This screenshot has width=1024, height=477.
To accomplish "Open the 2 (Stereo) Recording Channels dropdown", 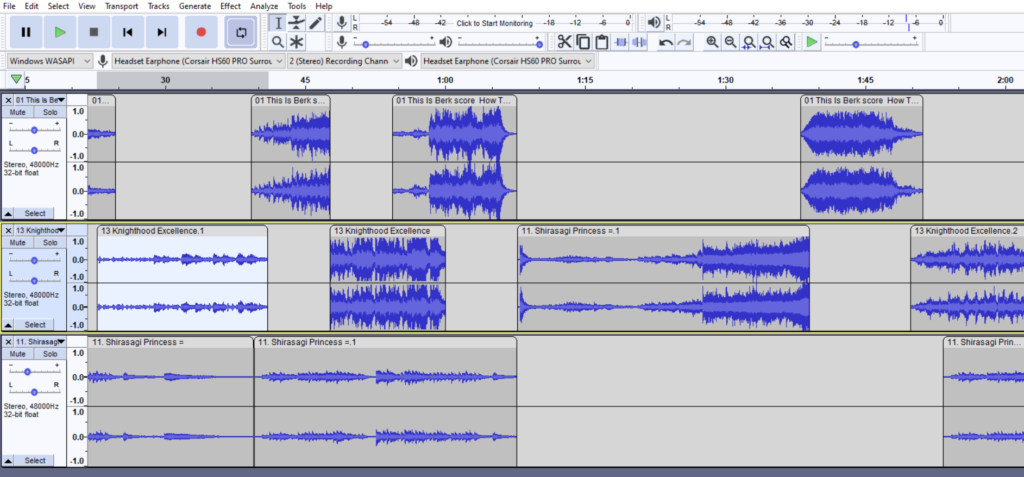I will click(344, 61).
